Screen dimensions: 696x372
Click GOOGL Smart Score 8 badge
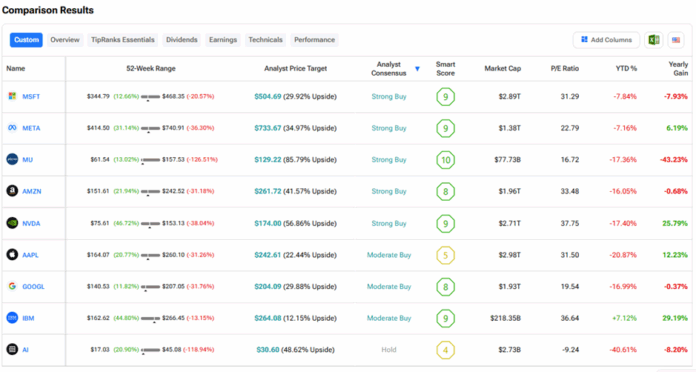pos(445,287)
